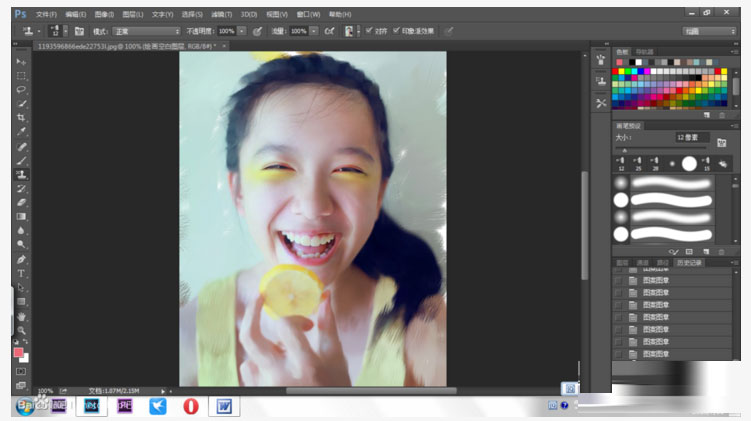Open the Layer (图层) menu
Image resolution: width=751 pixels, height=421 pixels.
(133, 15)
